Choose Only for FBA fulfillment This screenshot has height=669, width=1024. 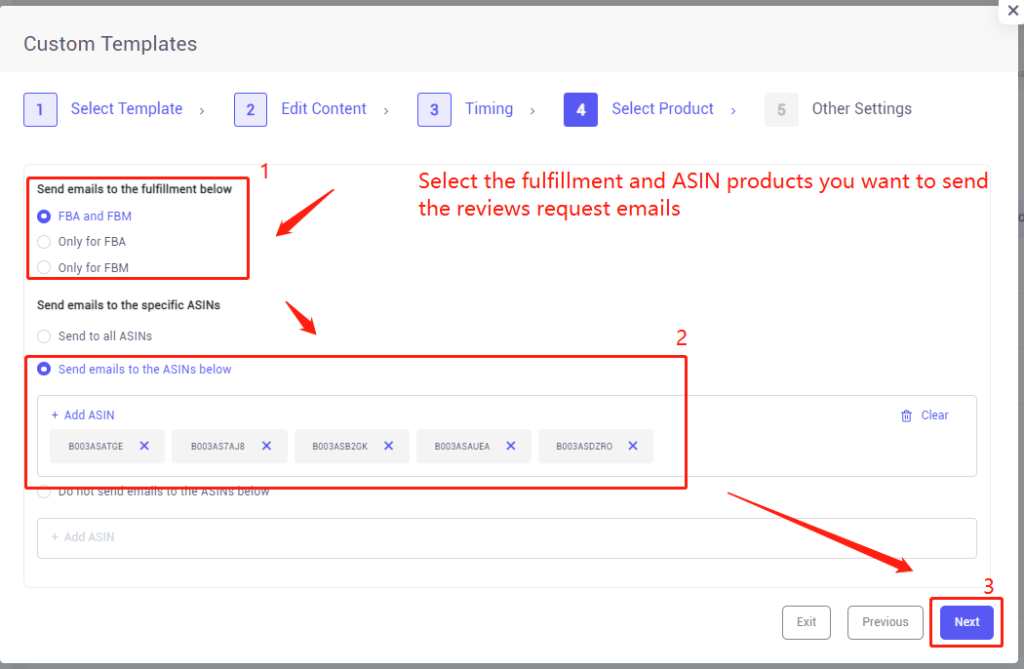point(44,242)
